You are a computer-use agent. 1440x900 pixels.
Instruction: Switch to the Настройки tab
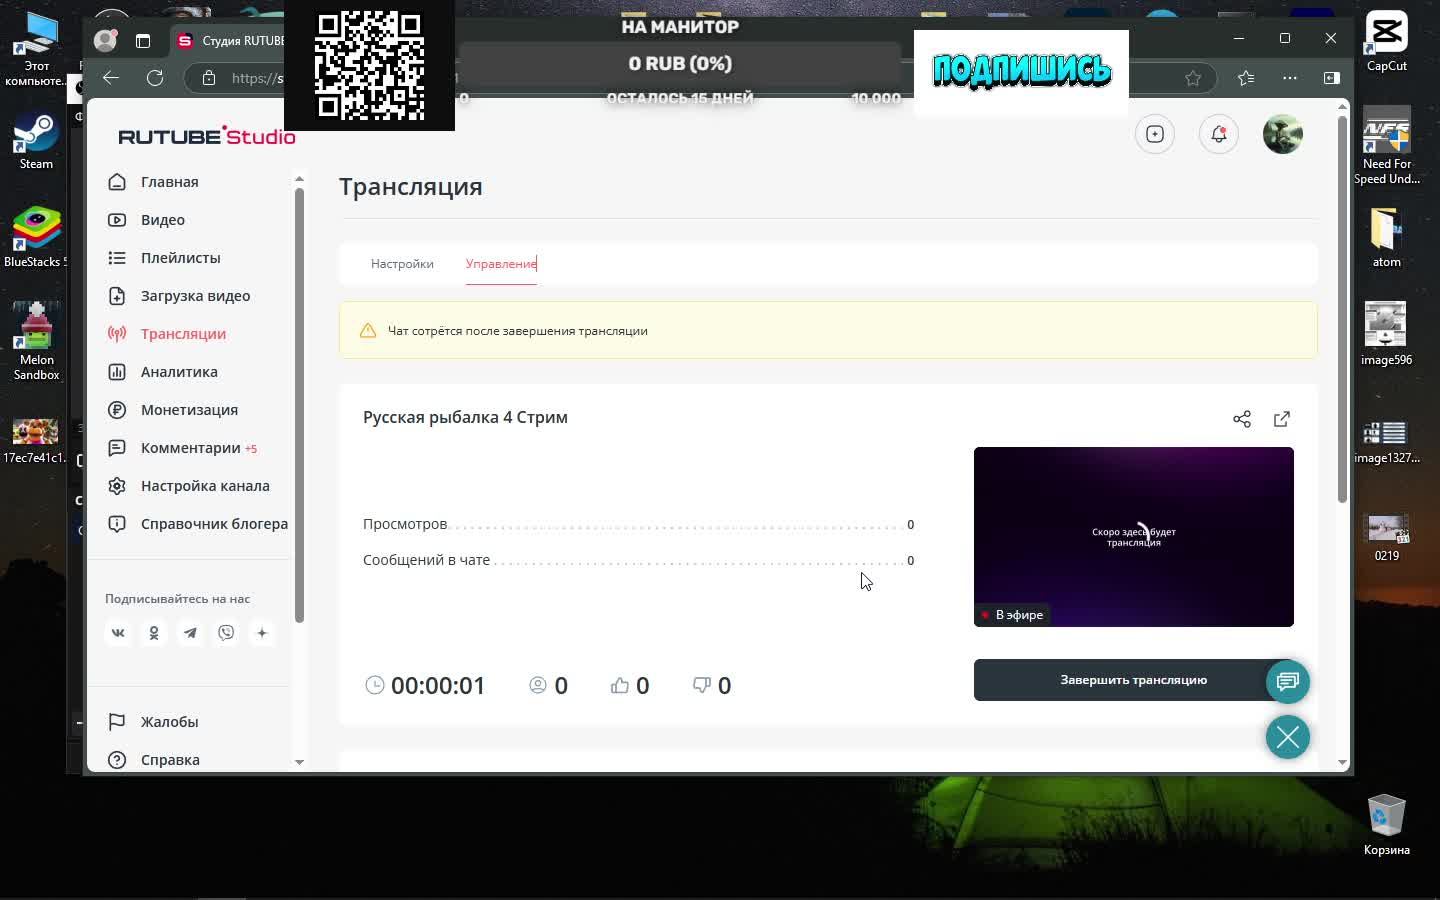pos(402,264)
